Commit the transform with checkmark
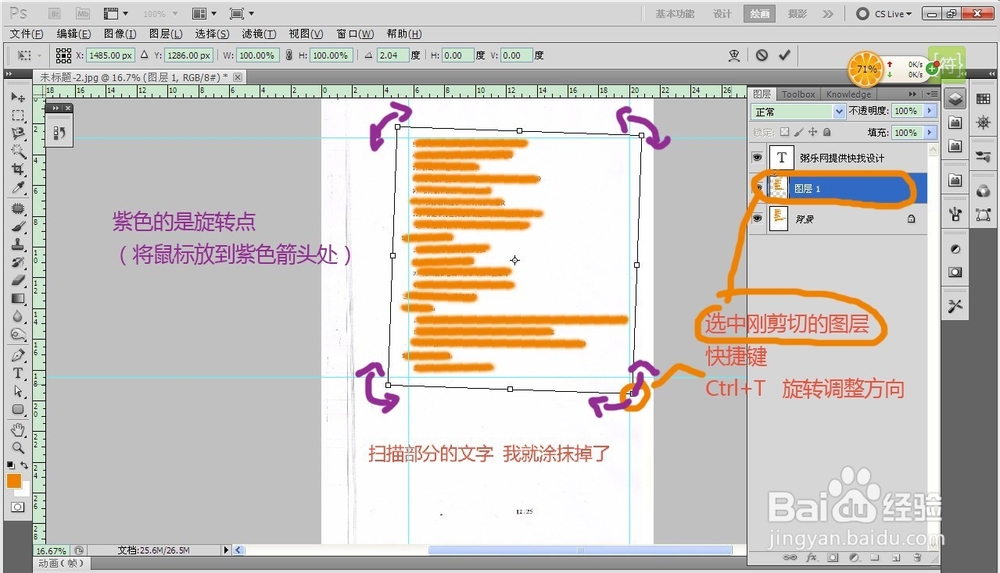 pyautogui.click(x=784, y=56)
